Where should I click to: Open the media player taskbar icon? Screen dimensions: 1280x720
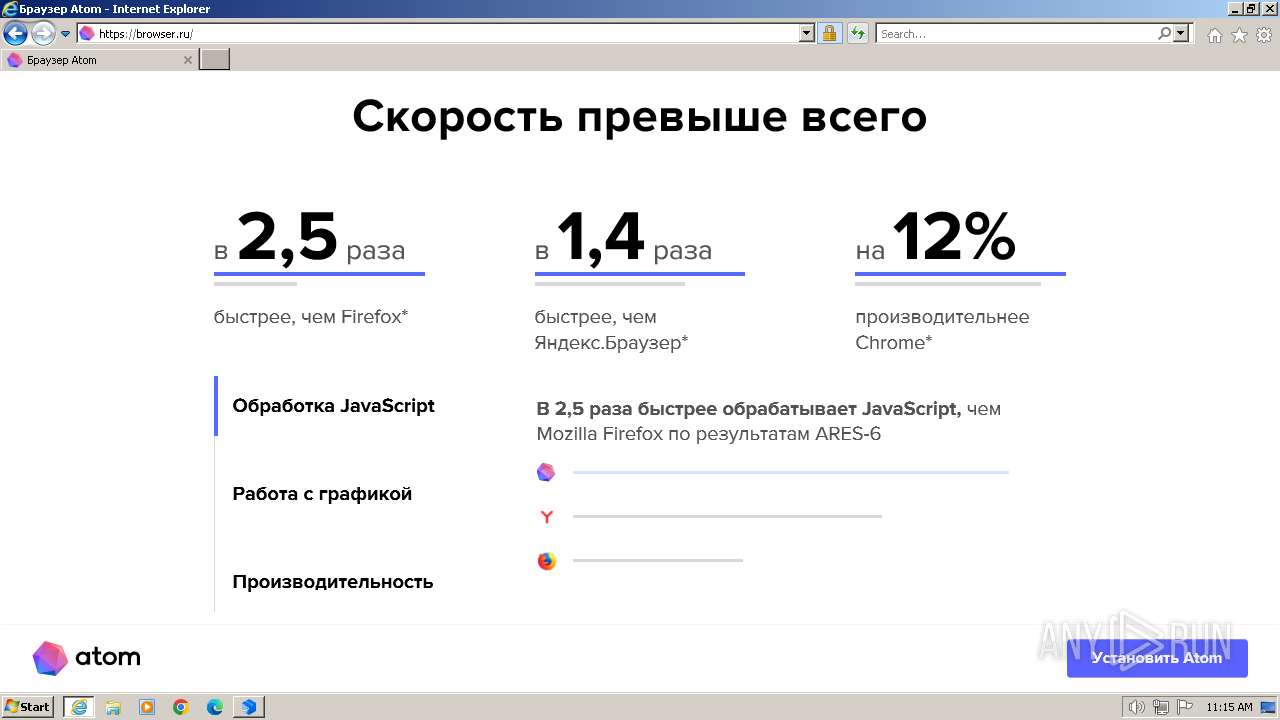pyautogui.click(x=147, y=707)
